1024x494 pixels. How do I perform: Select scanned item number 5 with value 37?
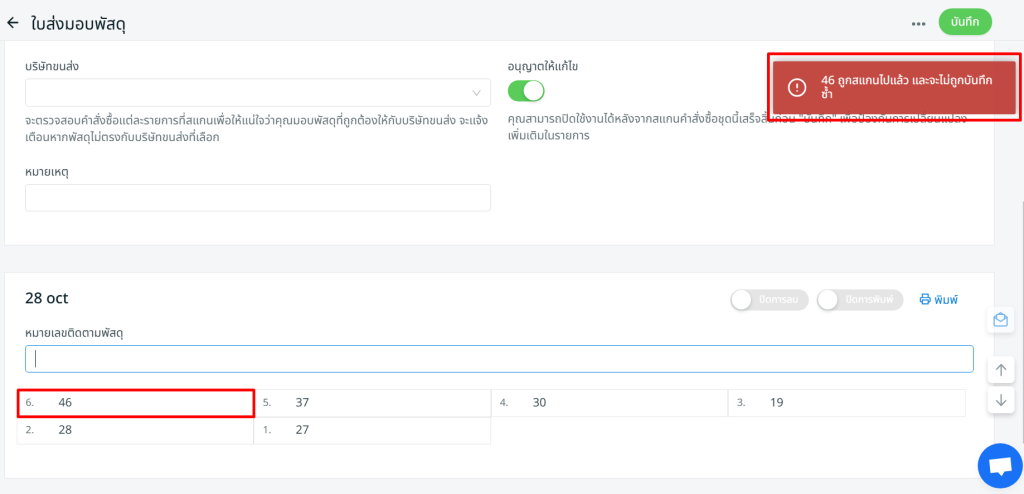[372, 403]
